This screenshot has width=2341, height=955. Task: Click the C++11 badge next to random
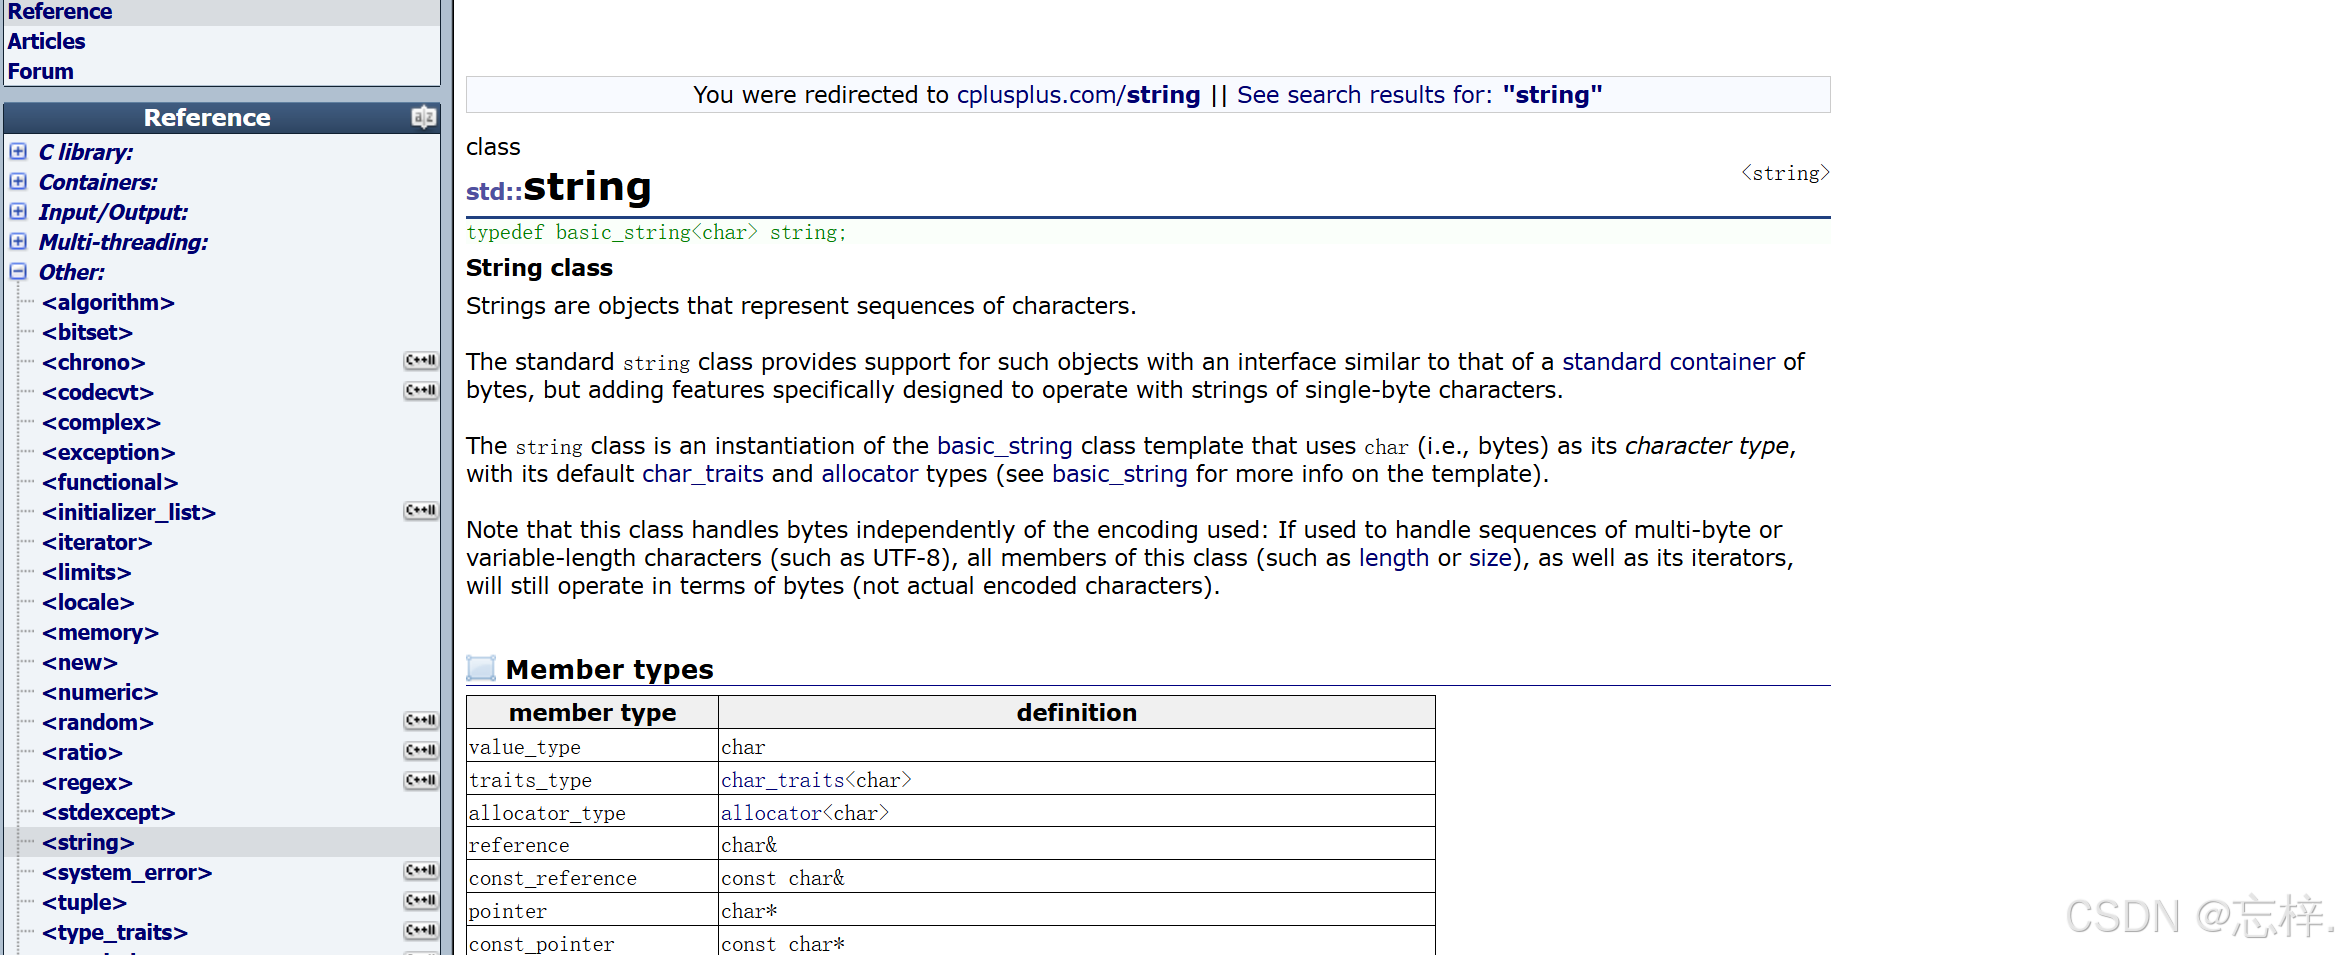click(x=421, y=721)
